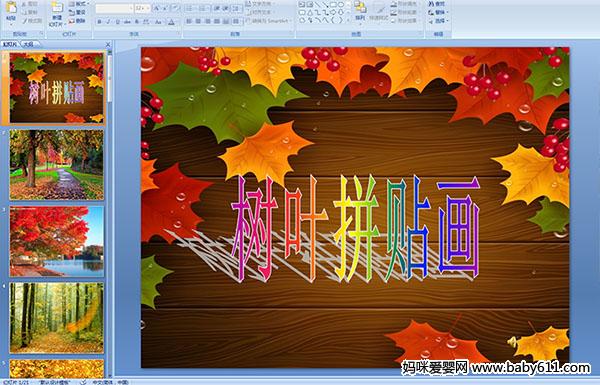This screenshot has width=600, height=385.
Task: Click the Character Spacing icon
Action: pyautogui.click(x=147, y=22)
